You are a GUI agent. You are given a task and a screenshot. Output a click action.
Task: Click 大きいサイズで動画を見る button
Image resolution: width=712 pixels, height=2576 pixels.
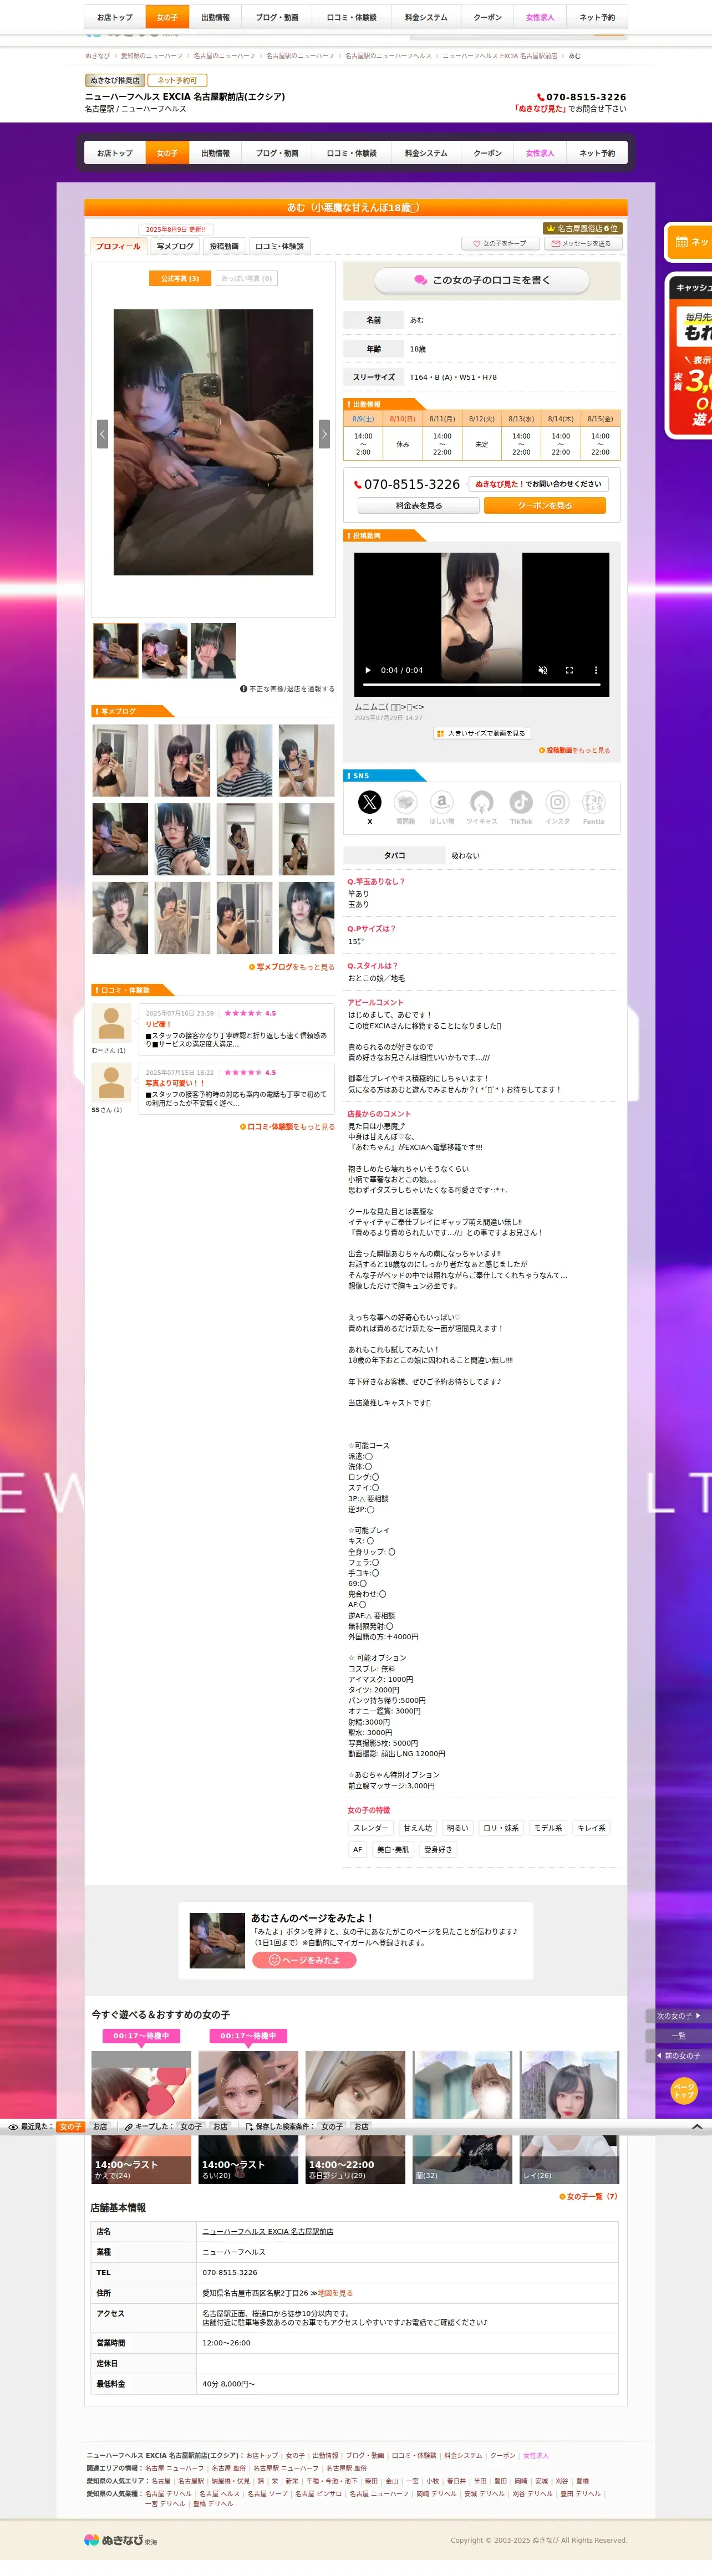(x=481, y=733)
